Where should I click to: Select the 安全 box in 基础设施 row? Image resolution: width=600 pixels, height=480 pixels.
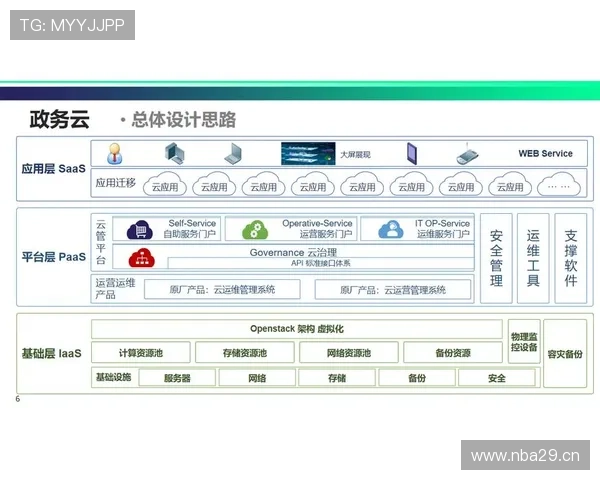497,378
